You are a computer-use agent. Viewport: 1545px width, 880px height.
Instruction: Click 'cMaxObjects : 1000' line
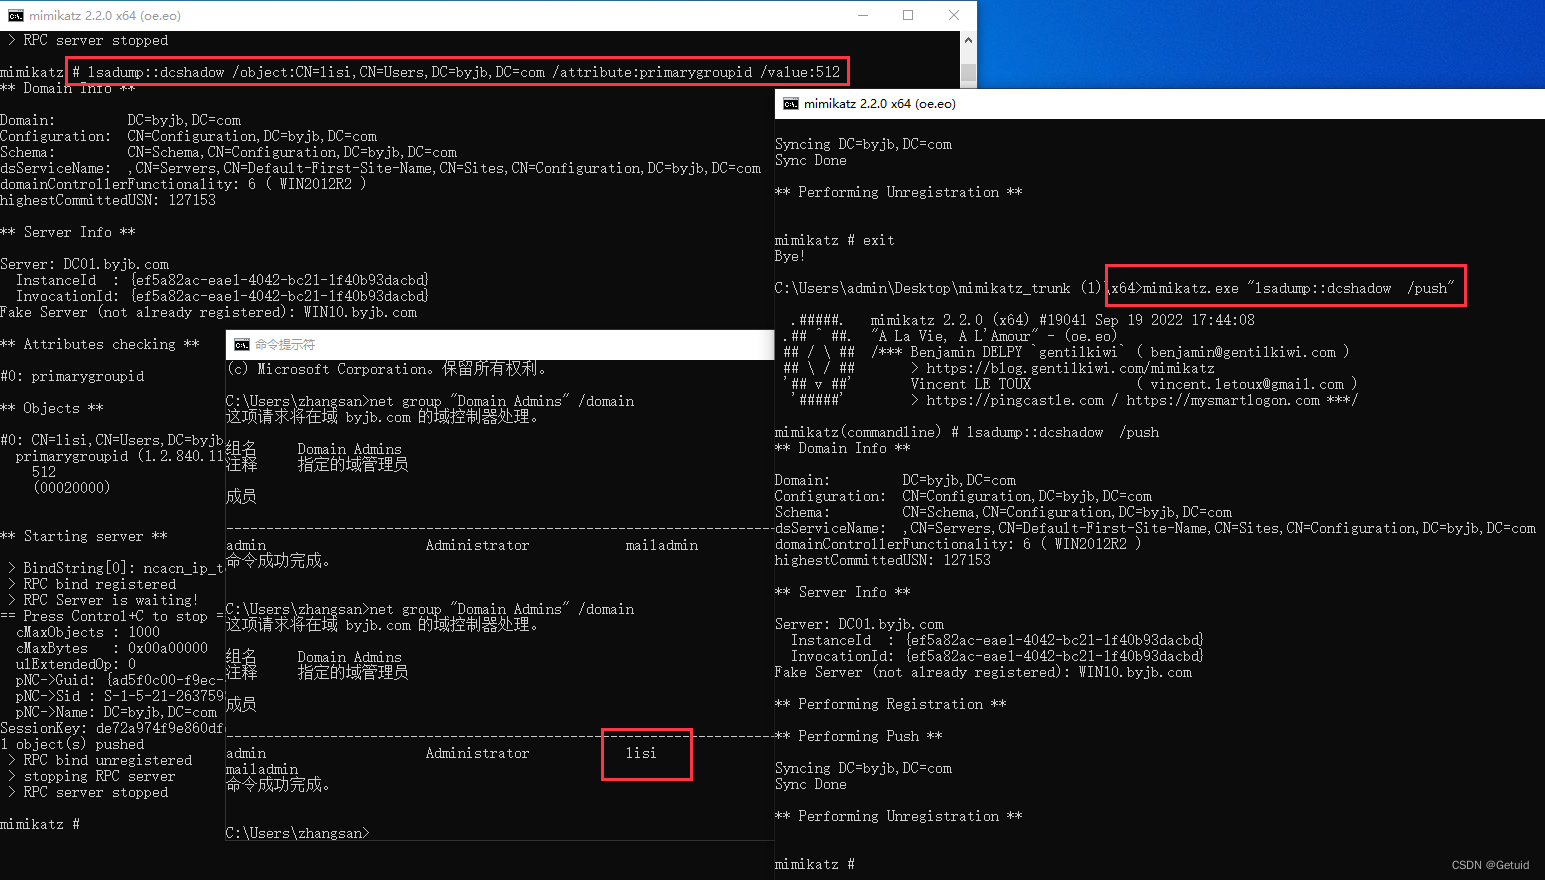click(88, 632)
